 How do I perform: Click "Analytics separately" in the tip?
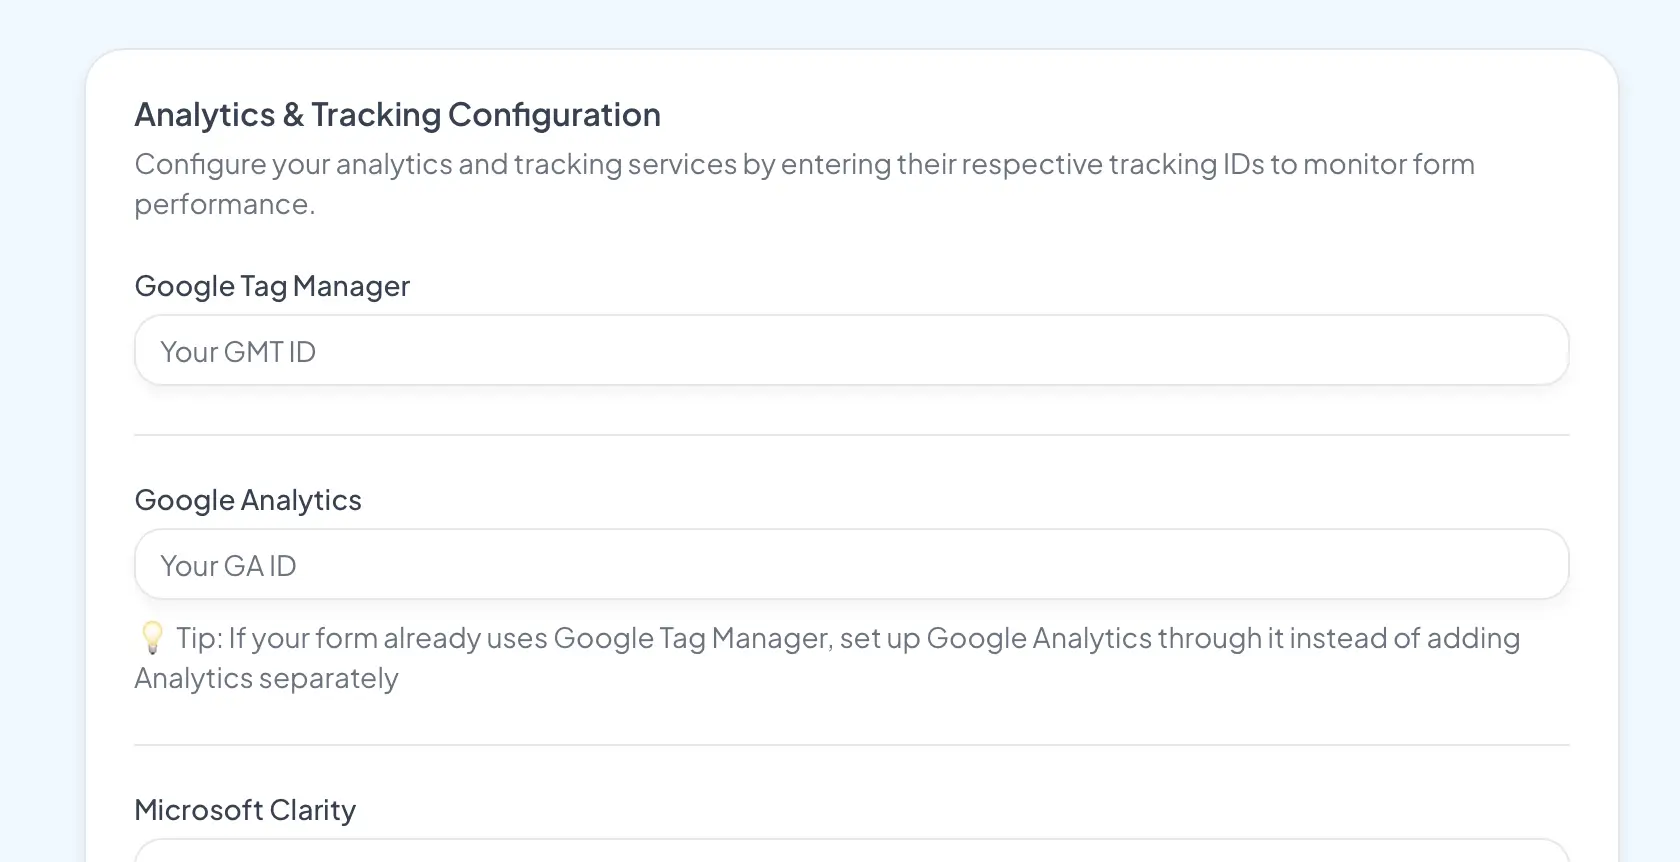point(266,679)
